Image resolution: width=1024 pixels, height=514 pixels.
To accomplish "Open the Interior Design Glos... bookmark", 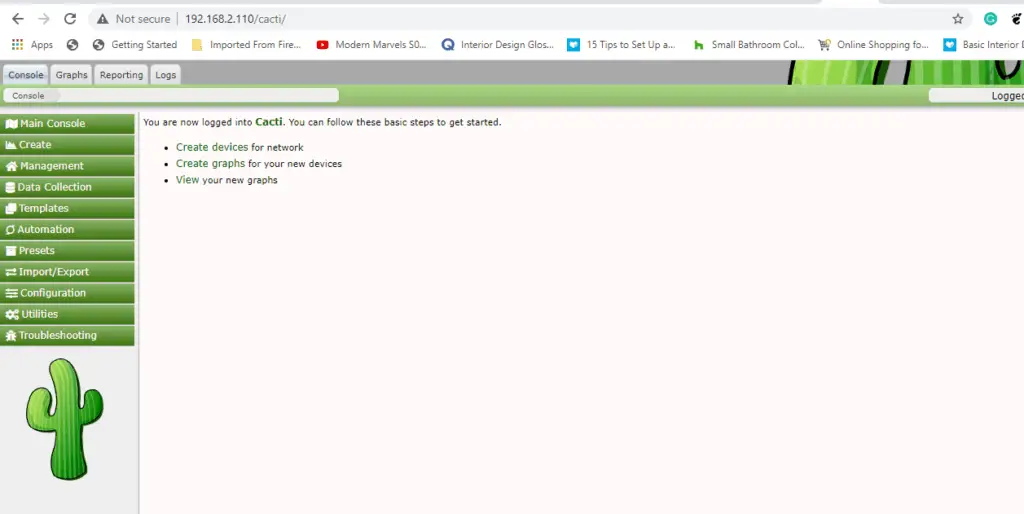I will pos(498,44).
